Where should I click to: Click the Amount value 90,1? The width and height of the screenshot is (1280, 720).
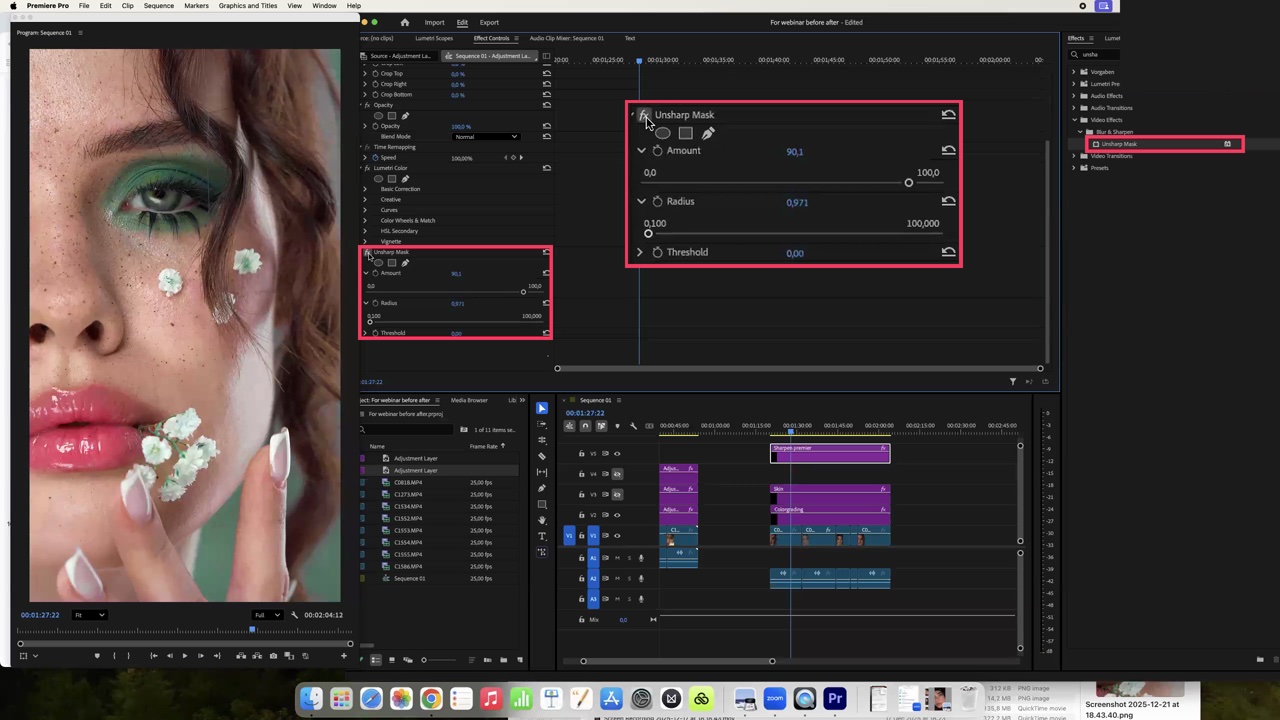(794, 152)
